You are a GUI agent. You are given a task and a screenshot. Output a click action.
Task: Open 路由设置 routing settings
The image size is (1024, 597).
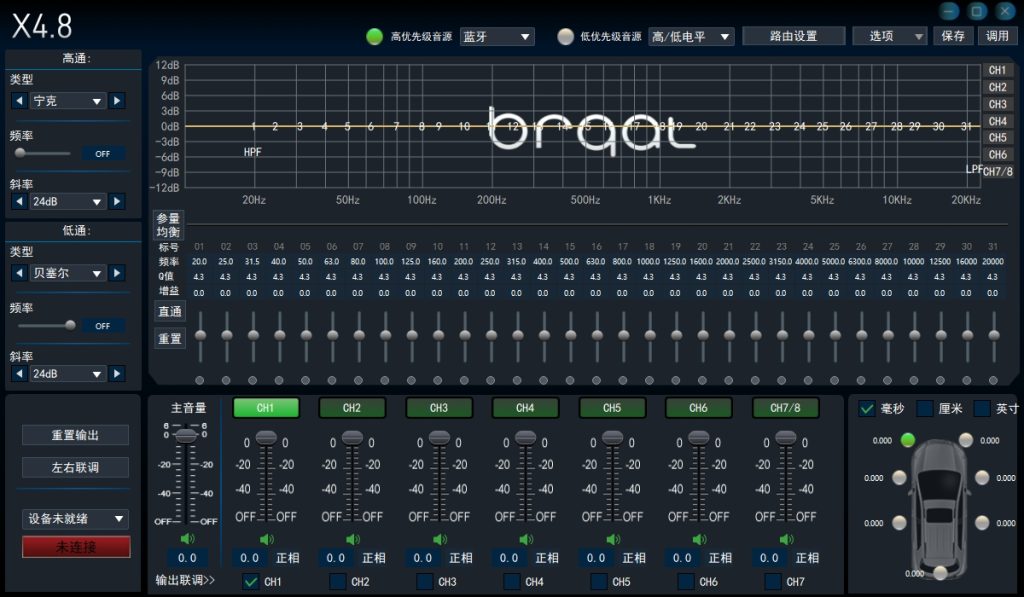coord(793,36)
